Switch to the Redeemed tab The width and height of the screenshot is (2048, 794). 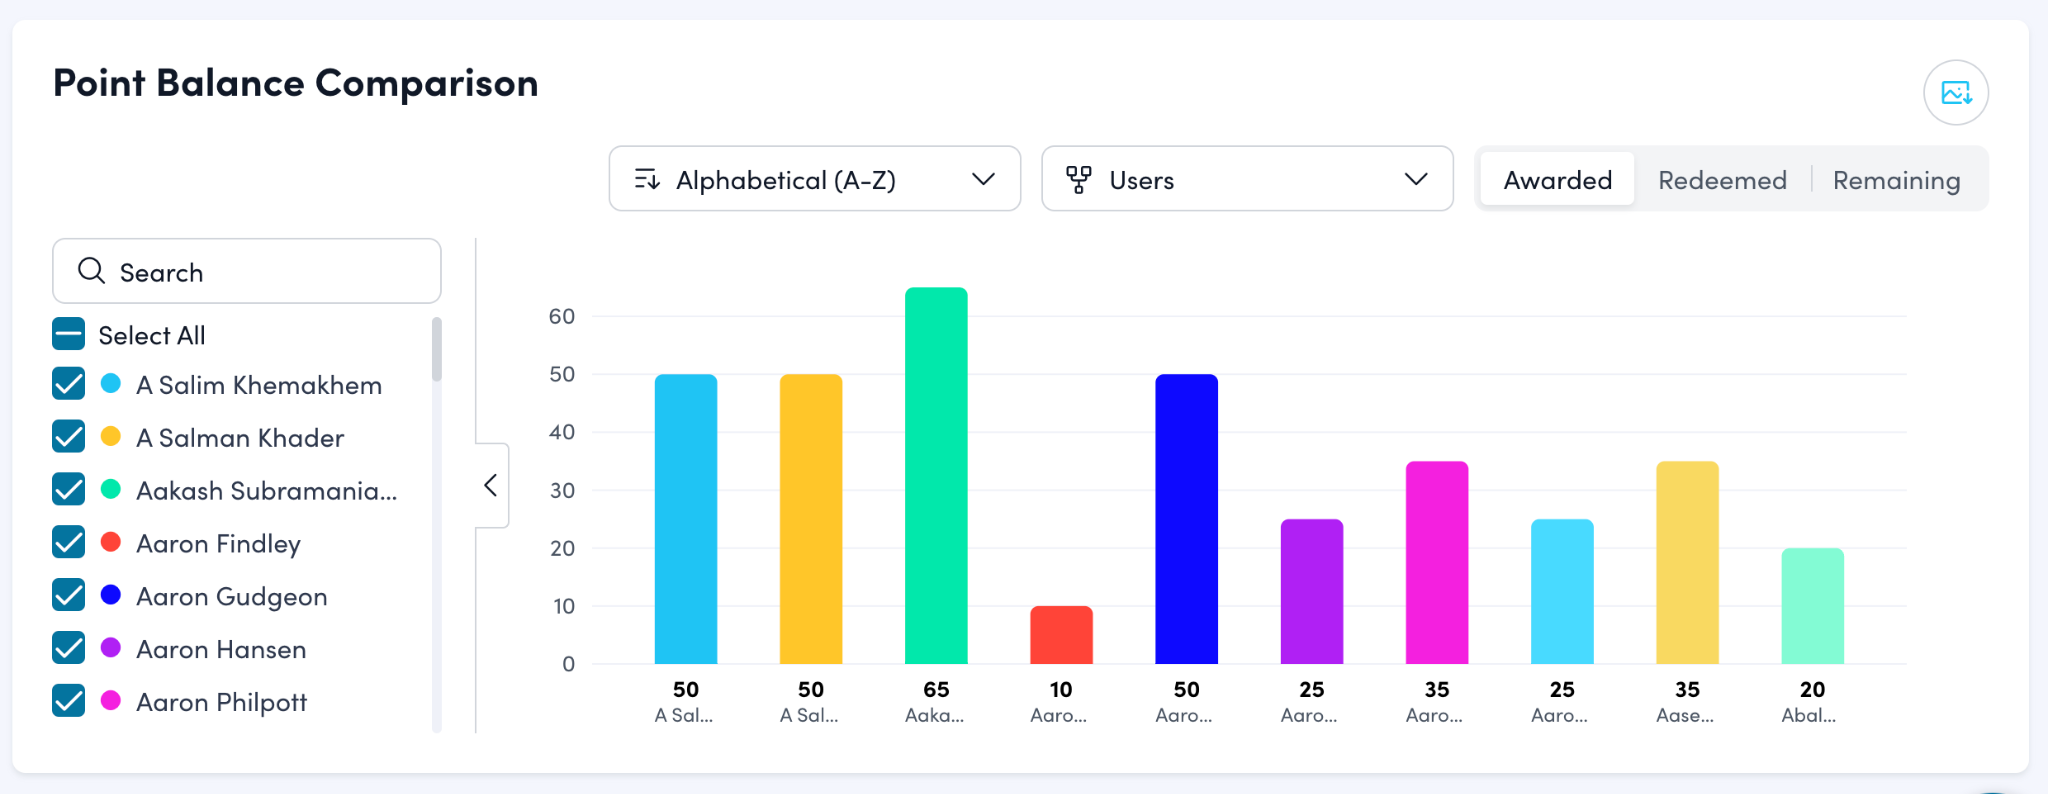click(1722, 180)
